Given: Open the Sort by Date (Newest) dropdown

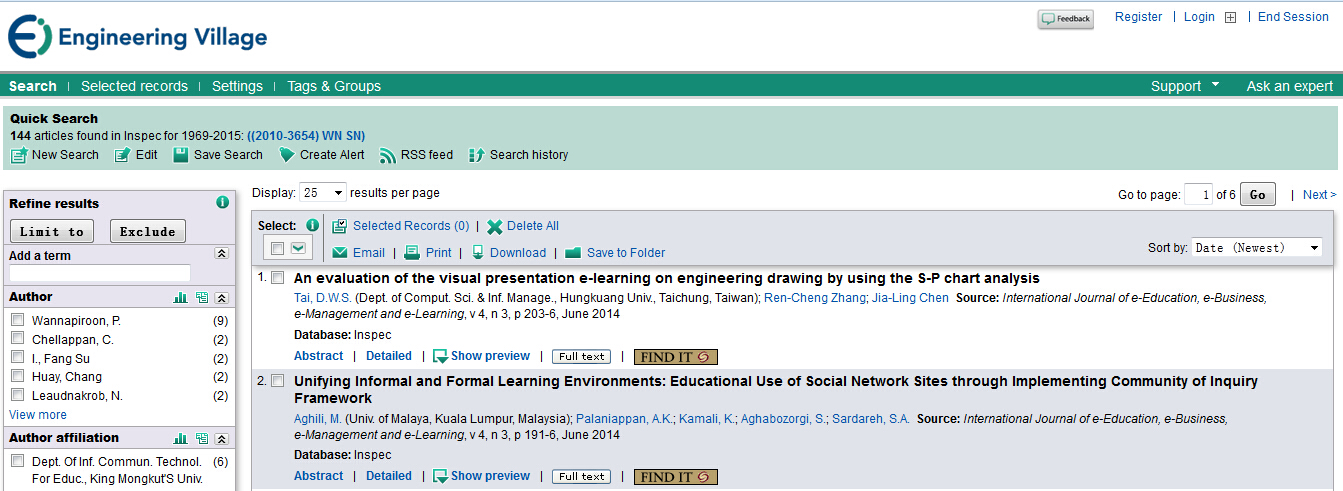Looking at the screenshot, I should tap(1257, 248).
